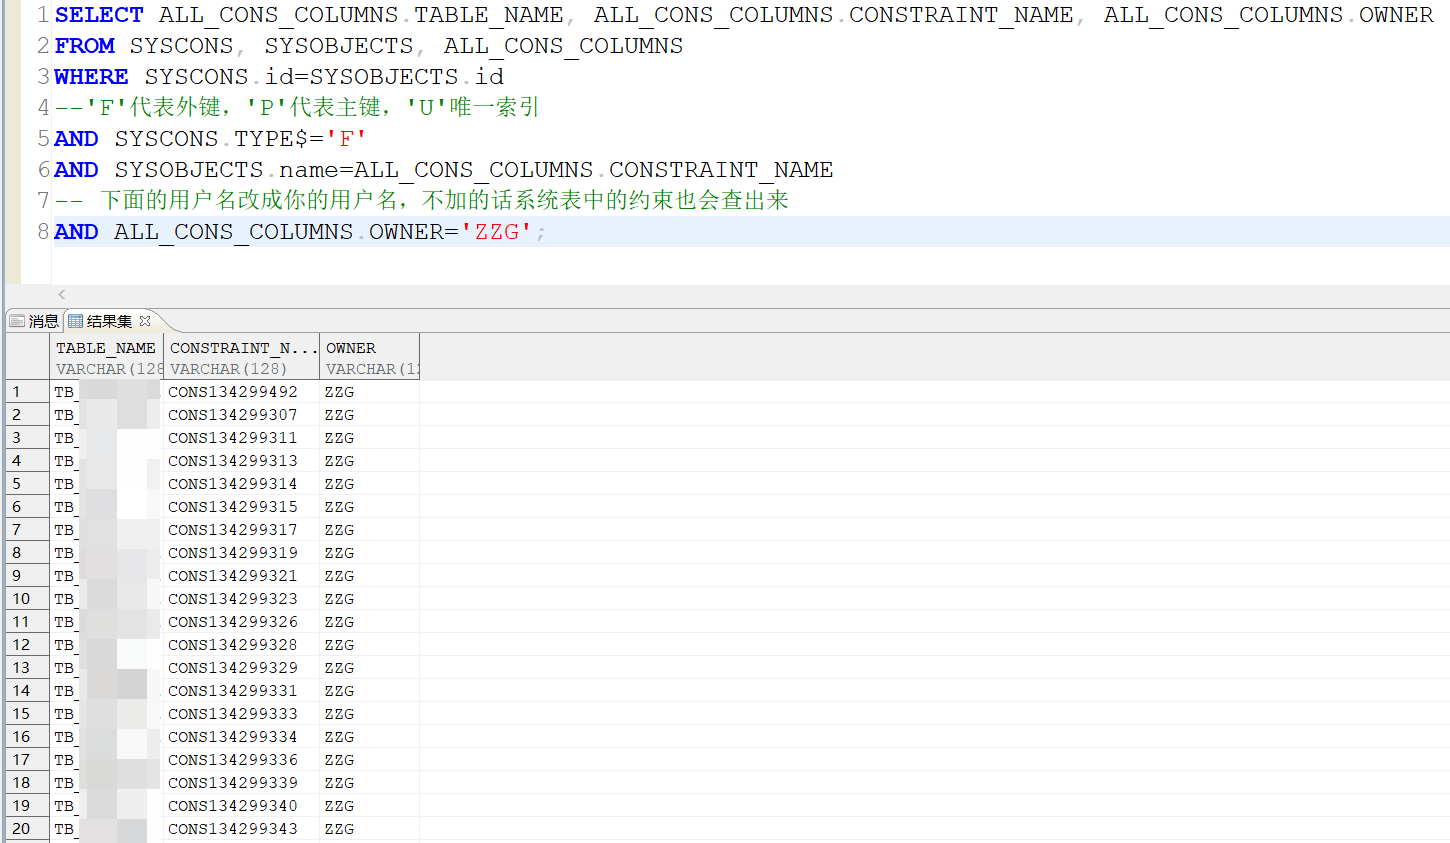
Task: Close the 结果集 tab
Action: click(145, 321)
